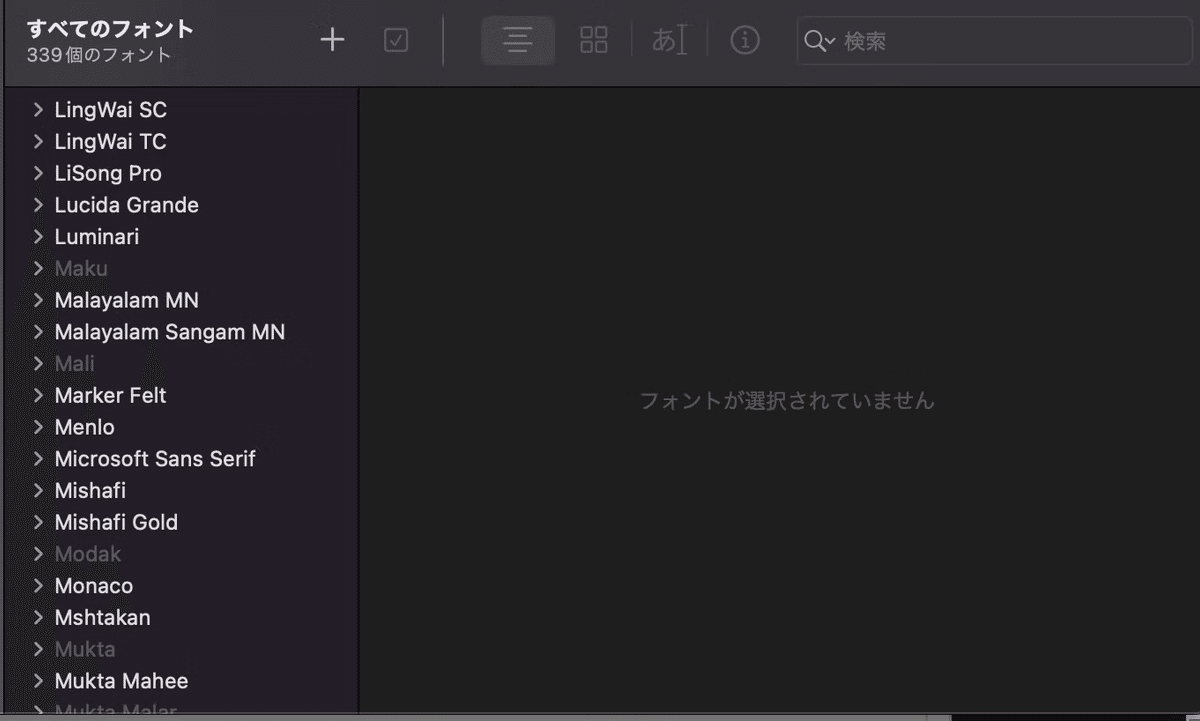Select Mshtakan font
Screen dimensions: 1200x721
(103, 618)
